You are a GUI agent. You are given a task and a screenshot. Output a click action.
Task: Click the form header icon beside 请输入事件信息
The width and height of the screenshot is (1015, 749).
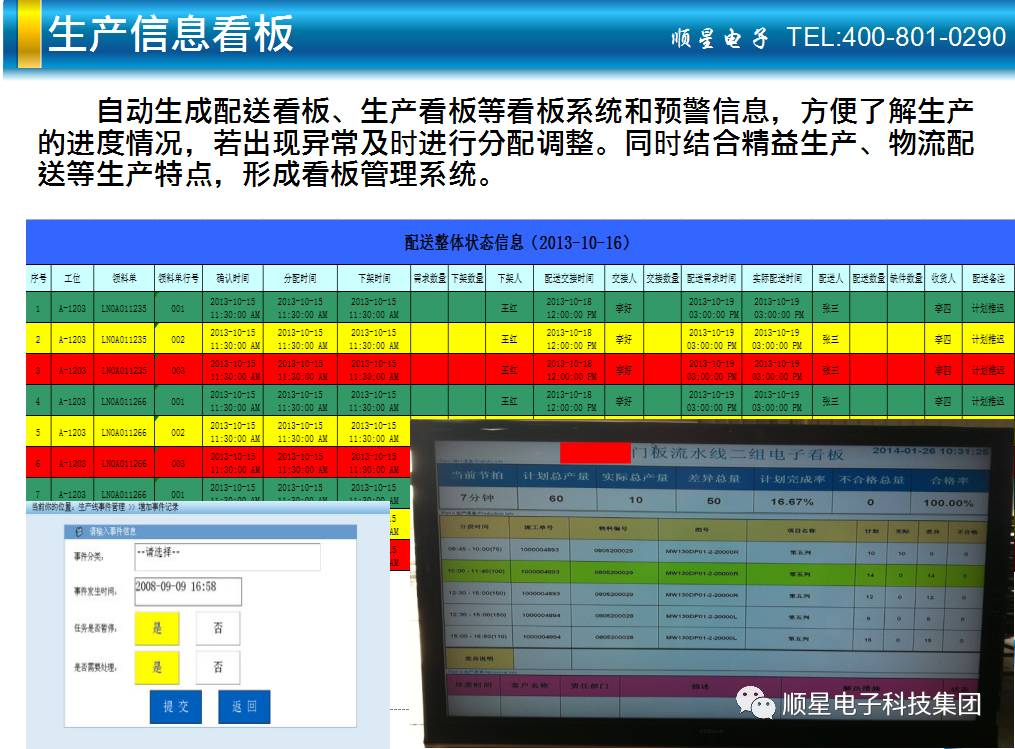pyautogui.click(x=79, y=531)
